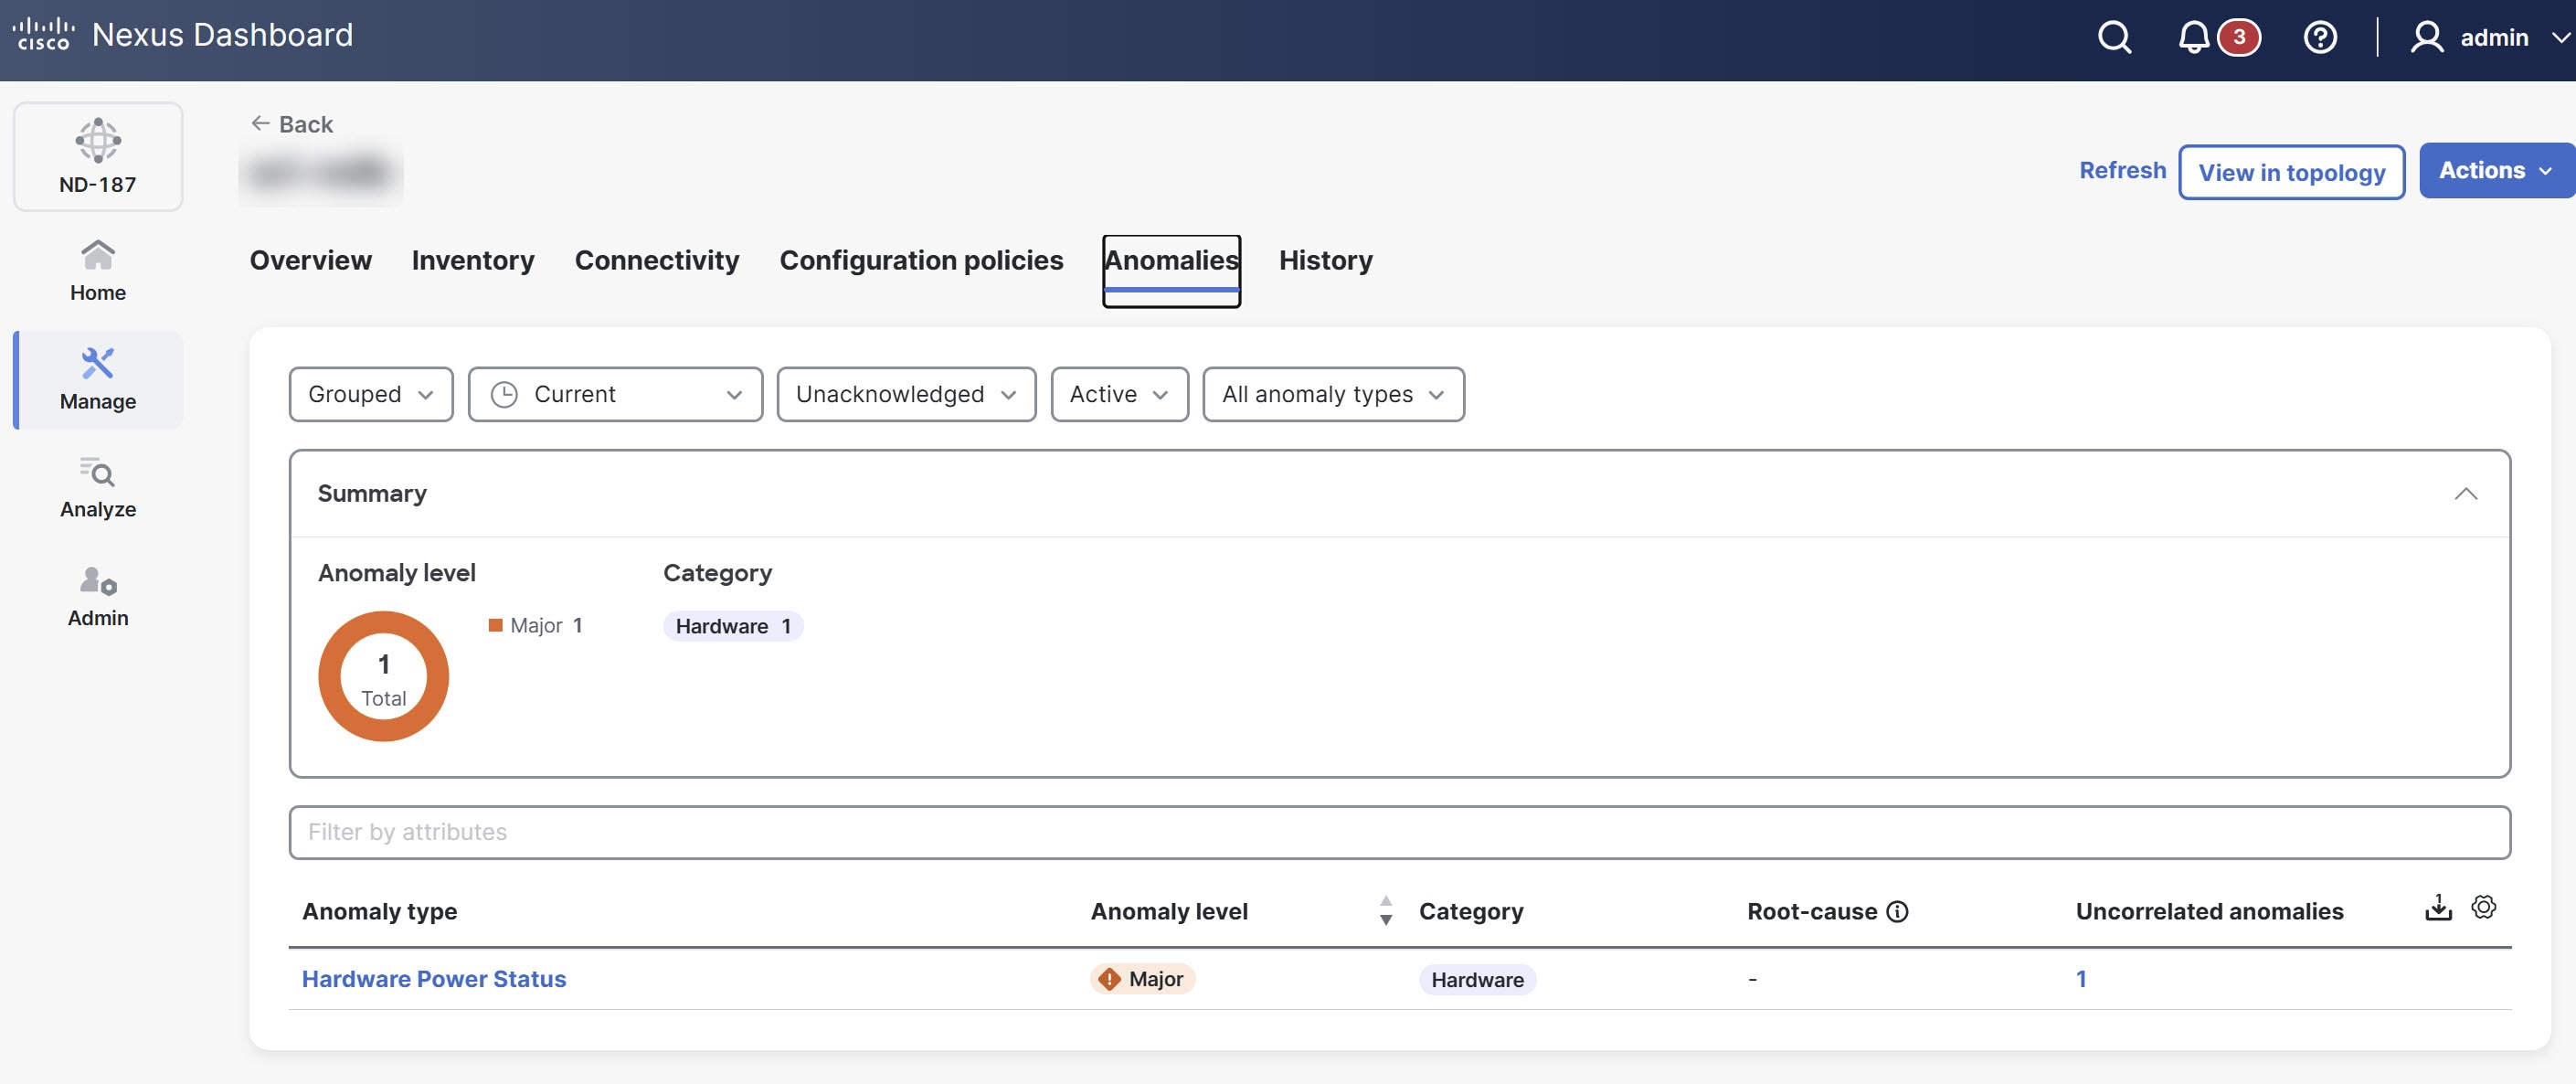This screenshot has height=1084, width=2576.
Task: Open the notifications bell icon
Action: click(2193, 37)
